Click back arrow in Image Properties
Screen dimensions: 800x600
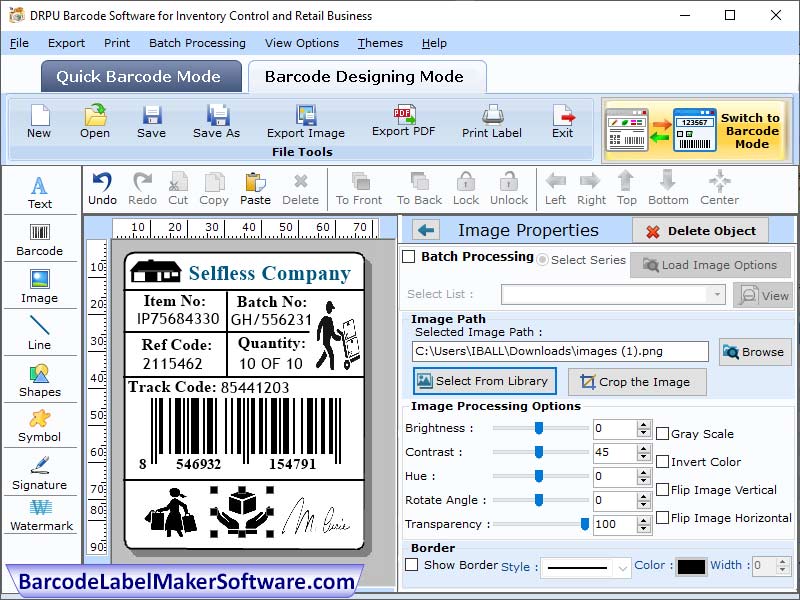pos(426,231)
